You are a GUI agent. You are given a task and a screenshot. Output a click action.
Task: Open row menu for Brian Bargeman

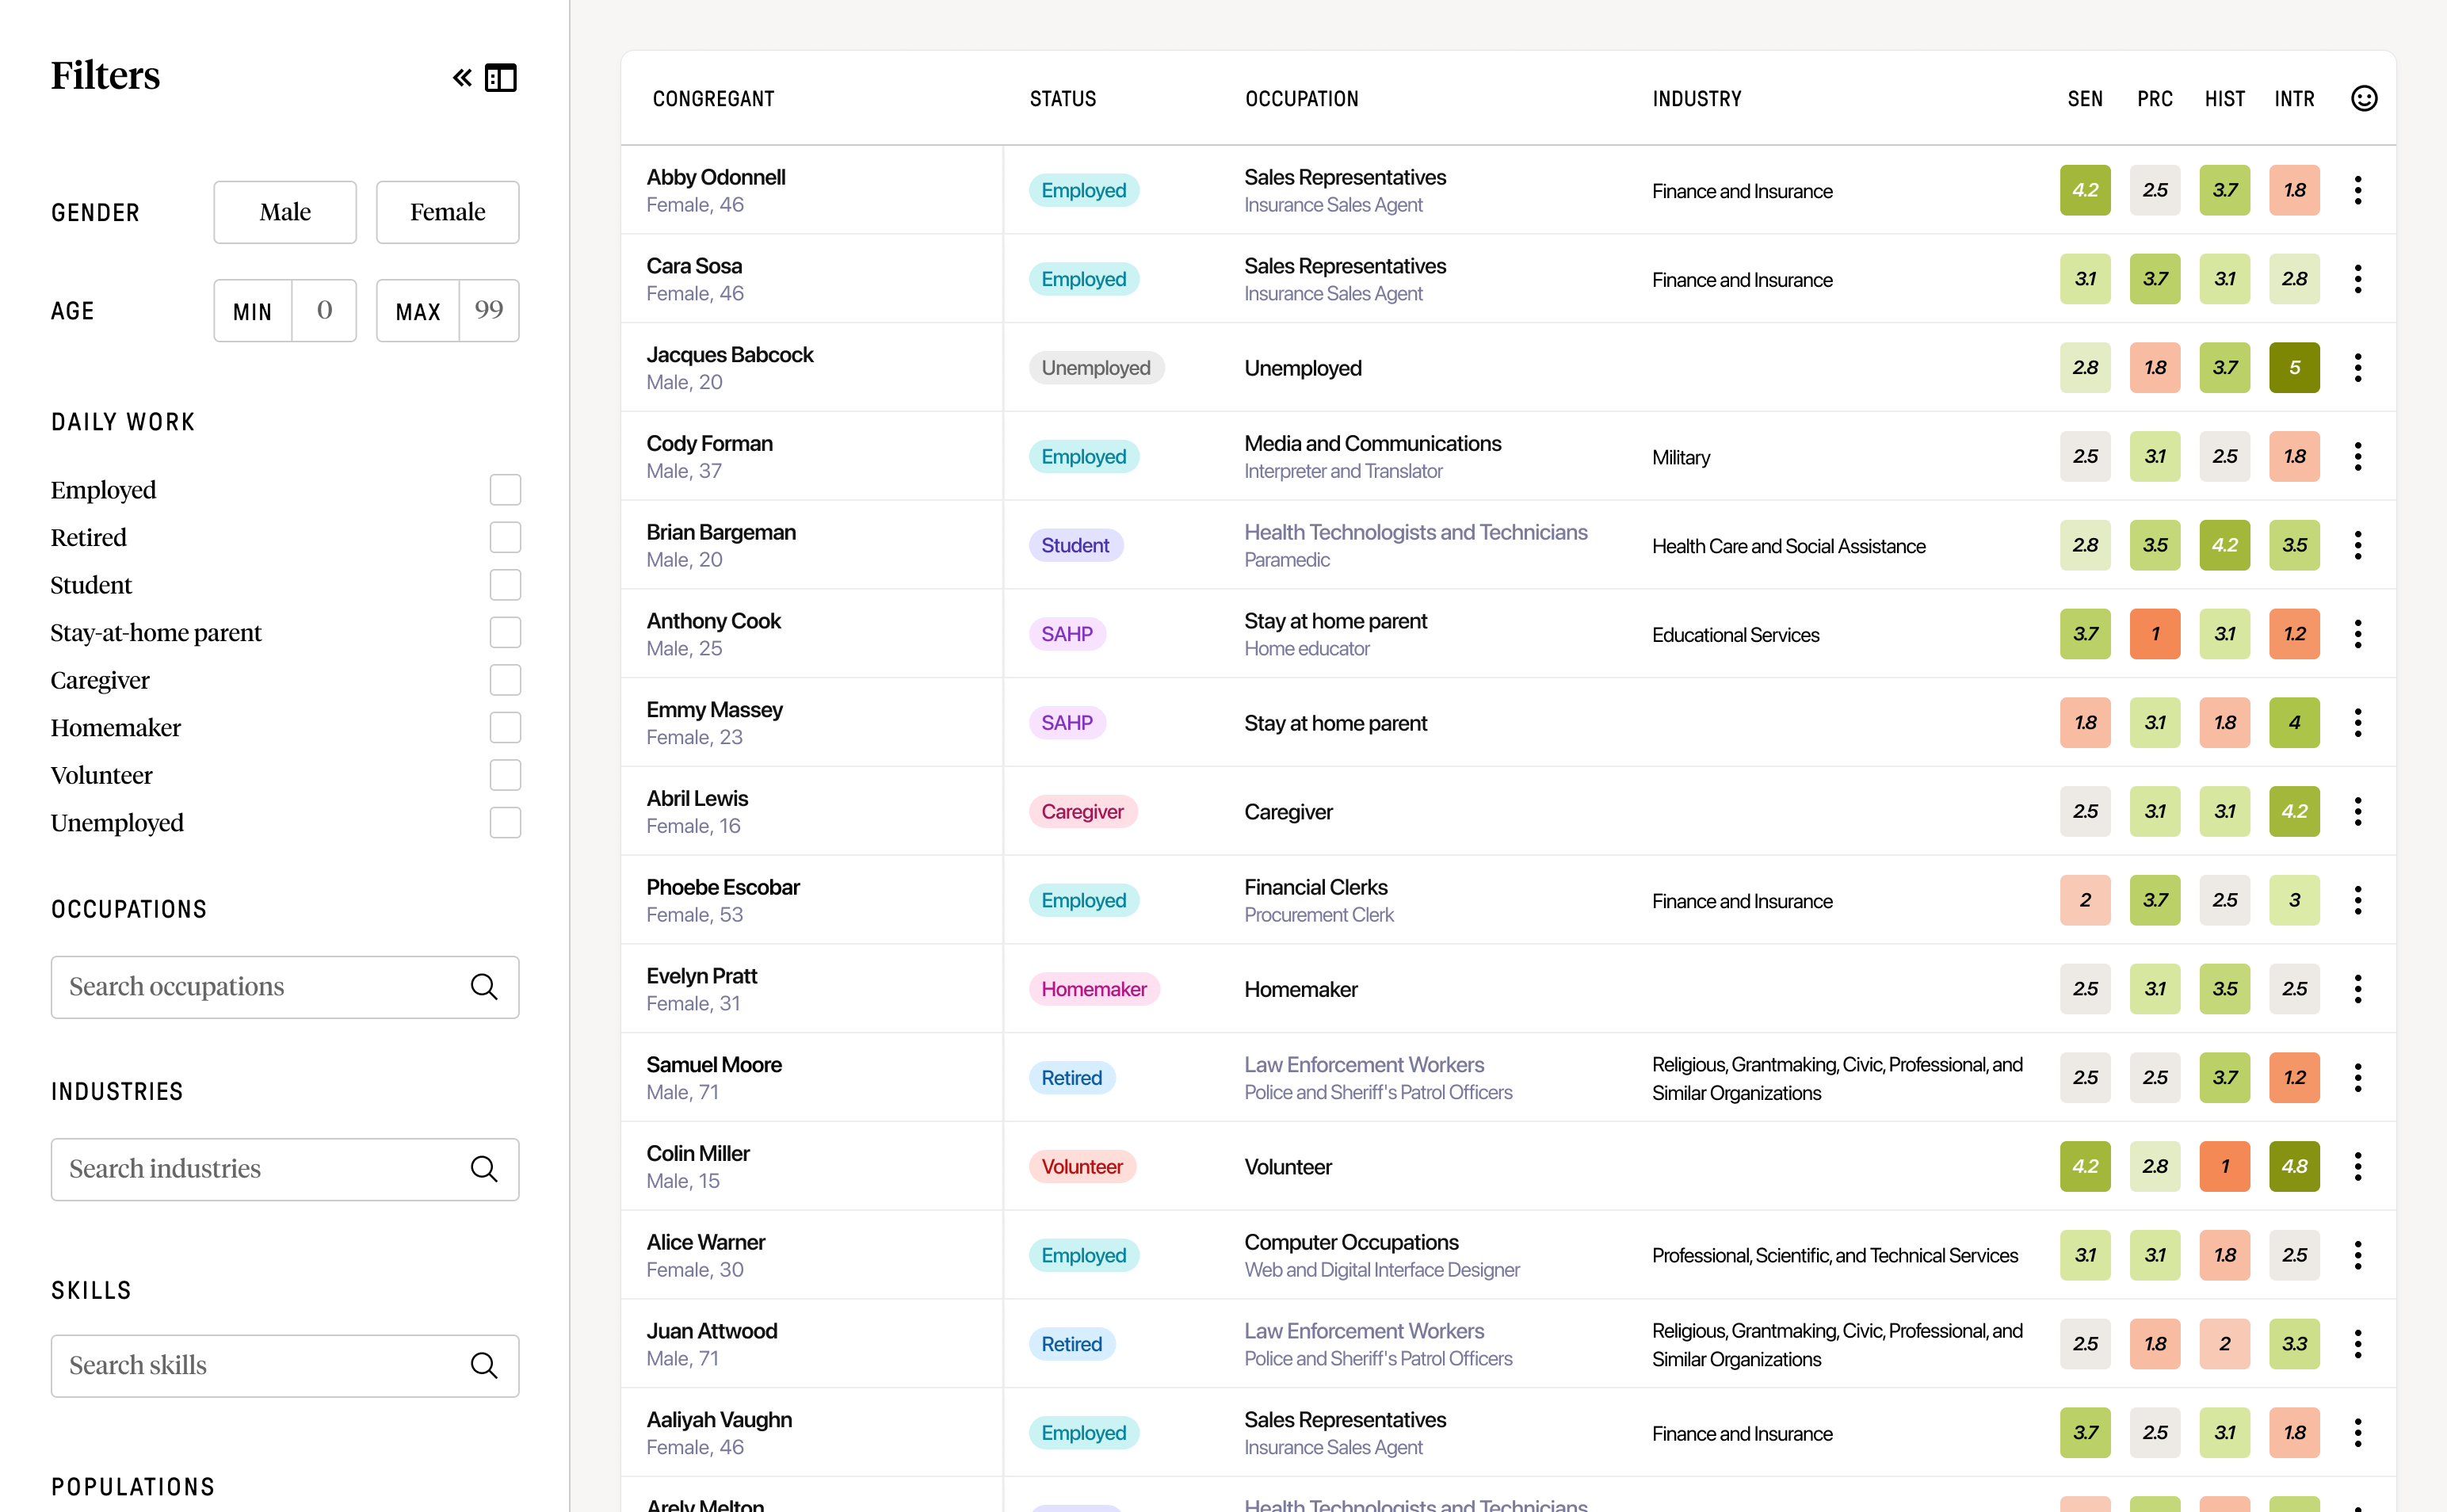[2358, 545]
